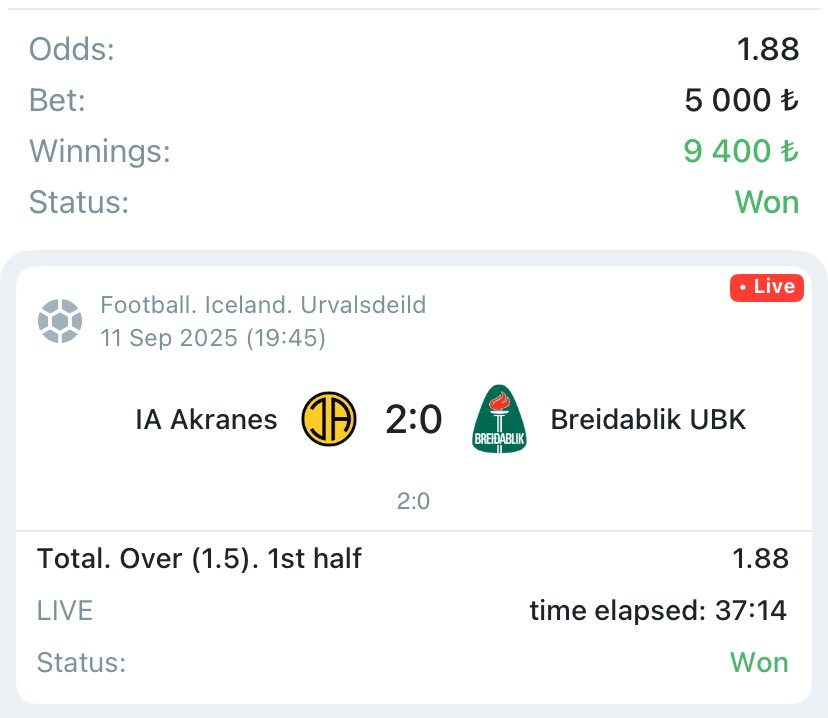The height and width of the screenshot is (718, 828).
Task: Click the 1.88 odds in the selection row
Action: point(760,559)
